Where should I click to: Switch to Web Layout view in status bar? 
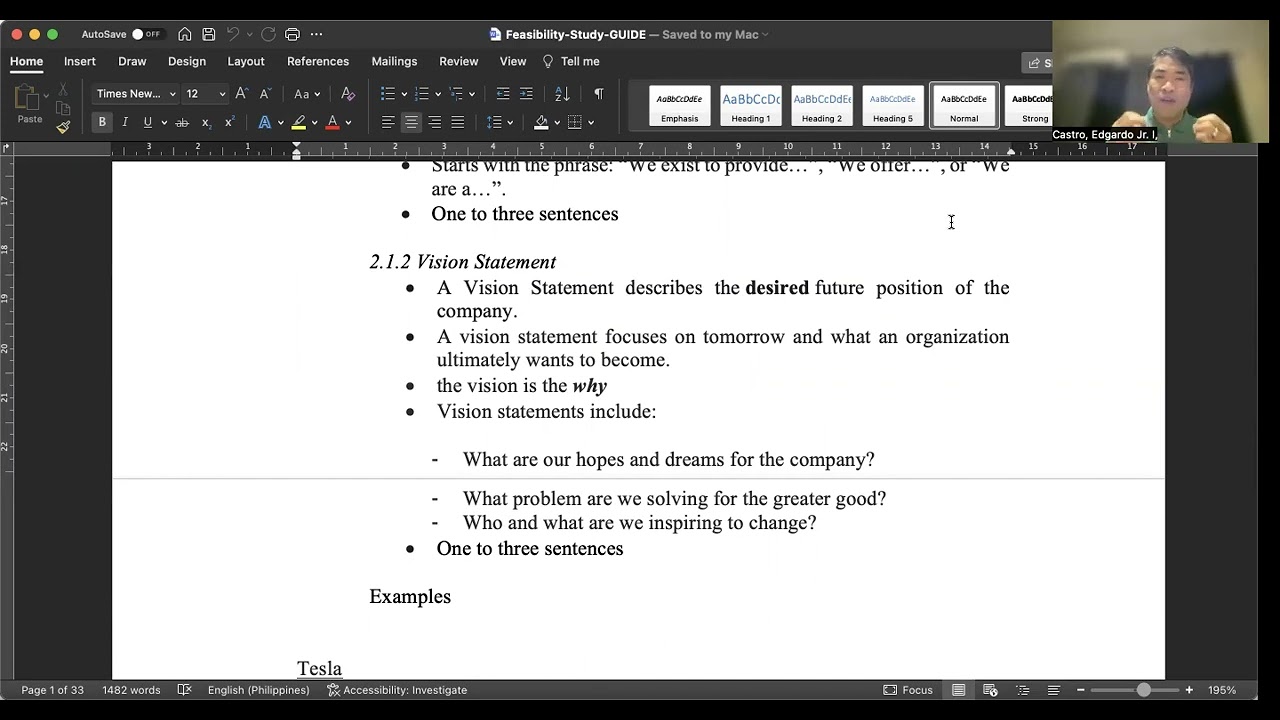tap(991, 690)
